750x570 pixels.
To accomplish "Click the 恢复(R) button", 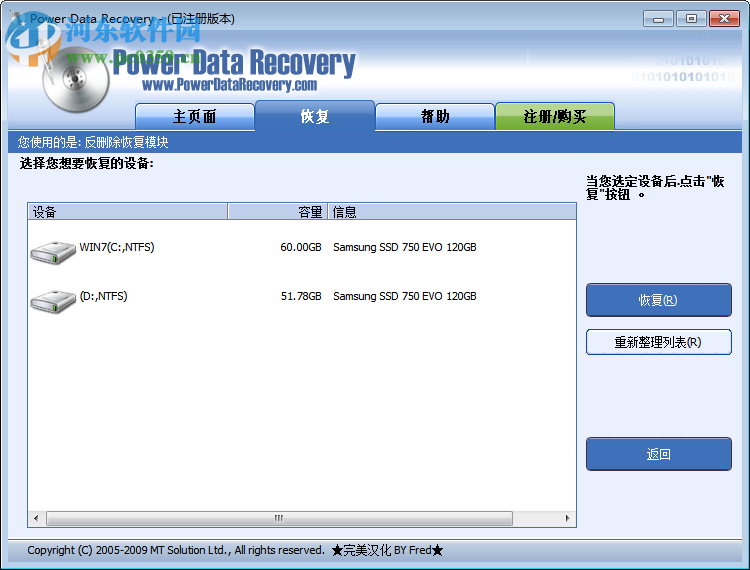I will 659,300.
